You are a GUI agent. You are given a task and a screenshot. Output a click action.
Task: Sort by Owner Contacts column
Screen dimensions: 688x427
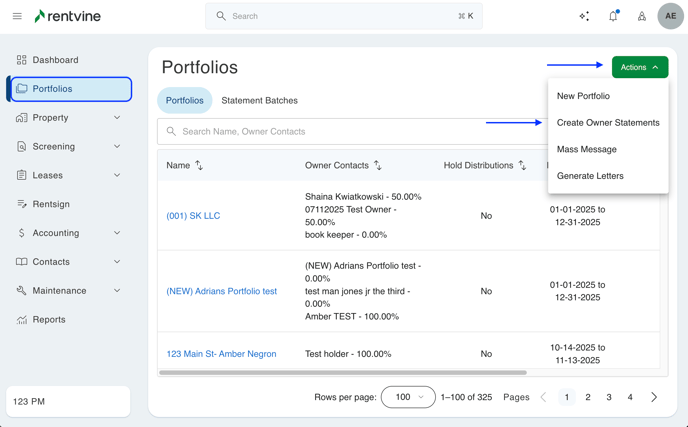(x=378, y=166)
